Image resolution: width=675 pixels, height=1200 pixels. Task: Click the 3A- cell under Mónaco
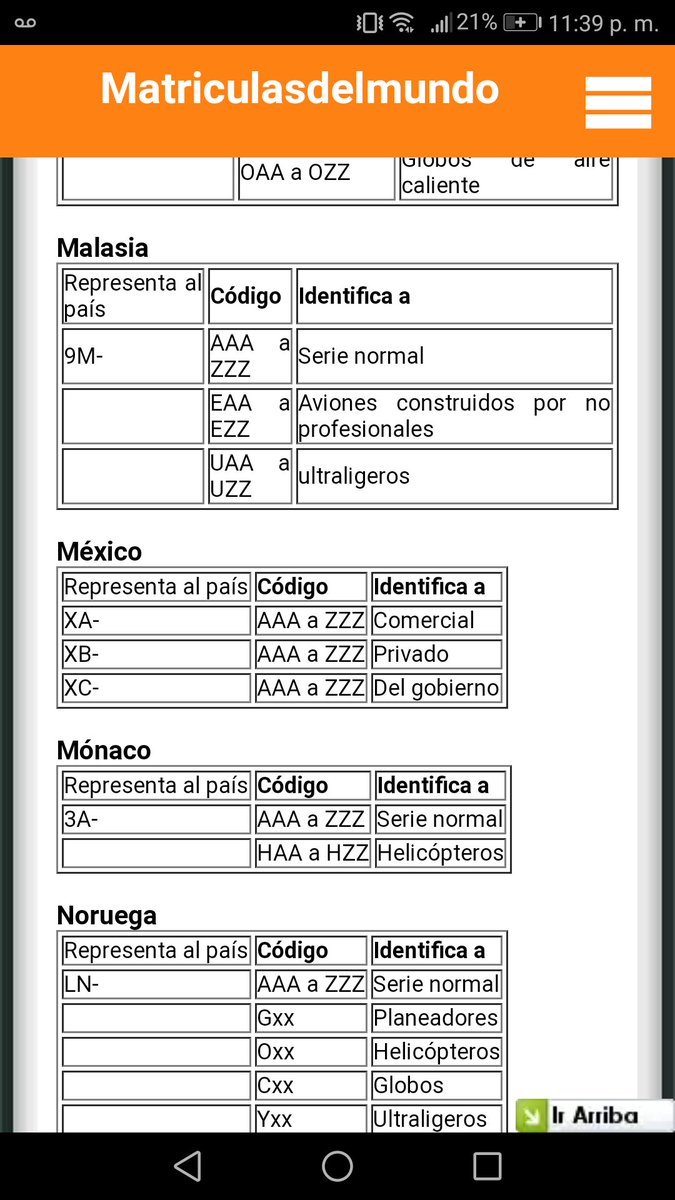click(156, 819)
